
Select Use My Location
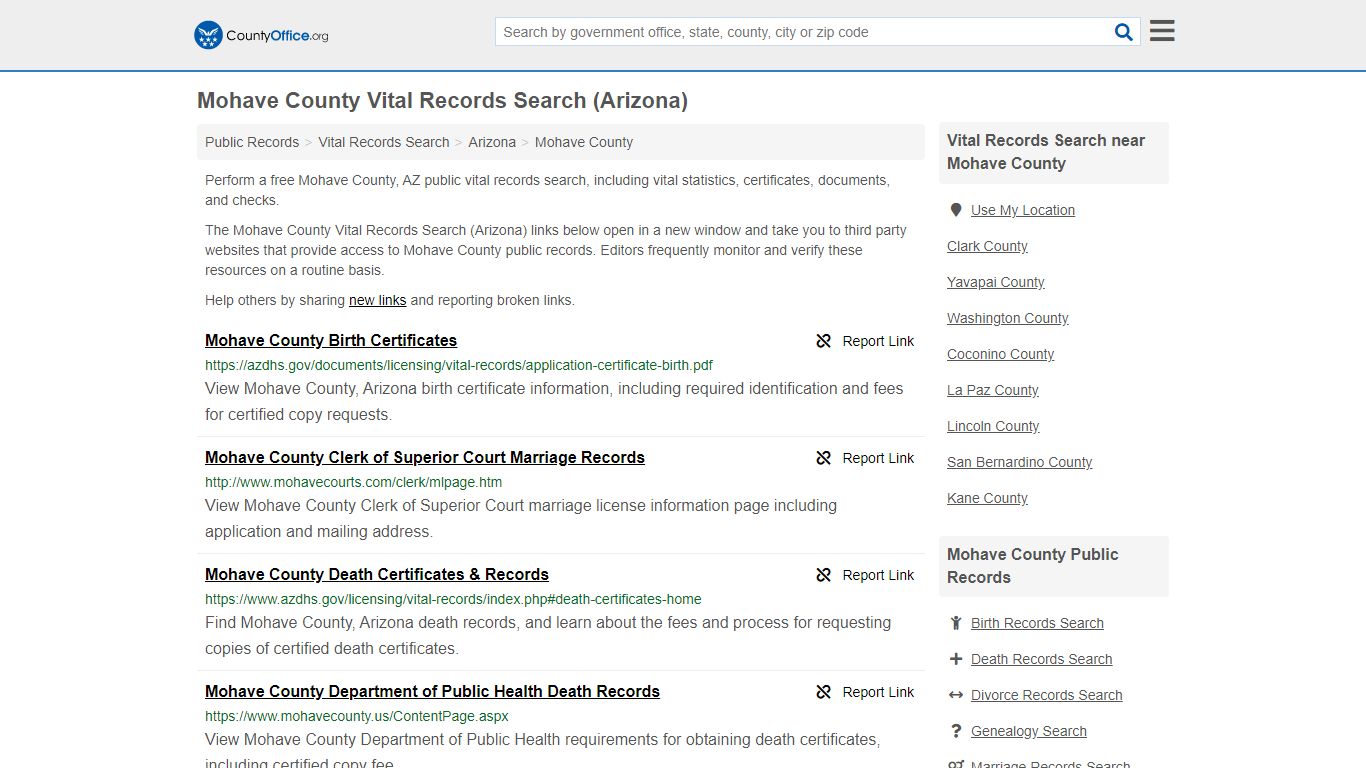click(x=1023, y=210)
